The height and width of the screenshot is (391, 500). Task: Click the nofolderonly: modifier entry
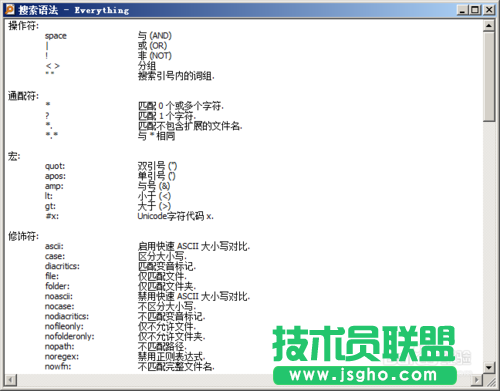click(x=70, y=337)
